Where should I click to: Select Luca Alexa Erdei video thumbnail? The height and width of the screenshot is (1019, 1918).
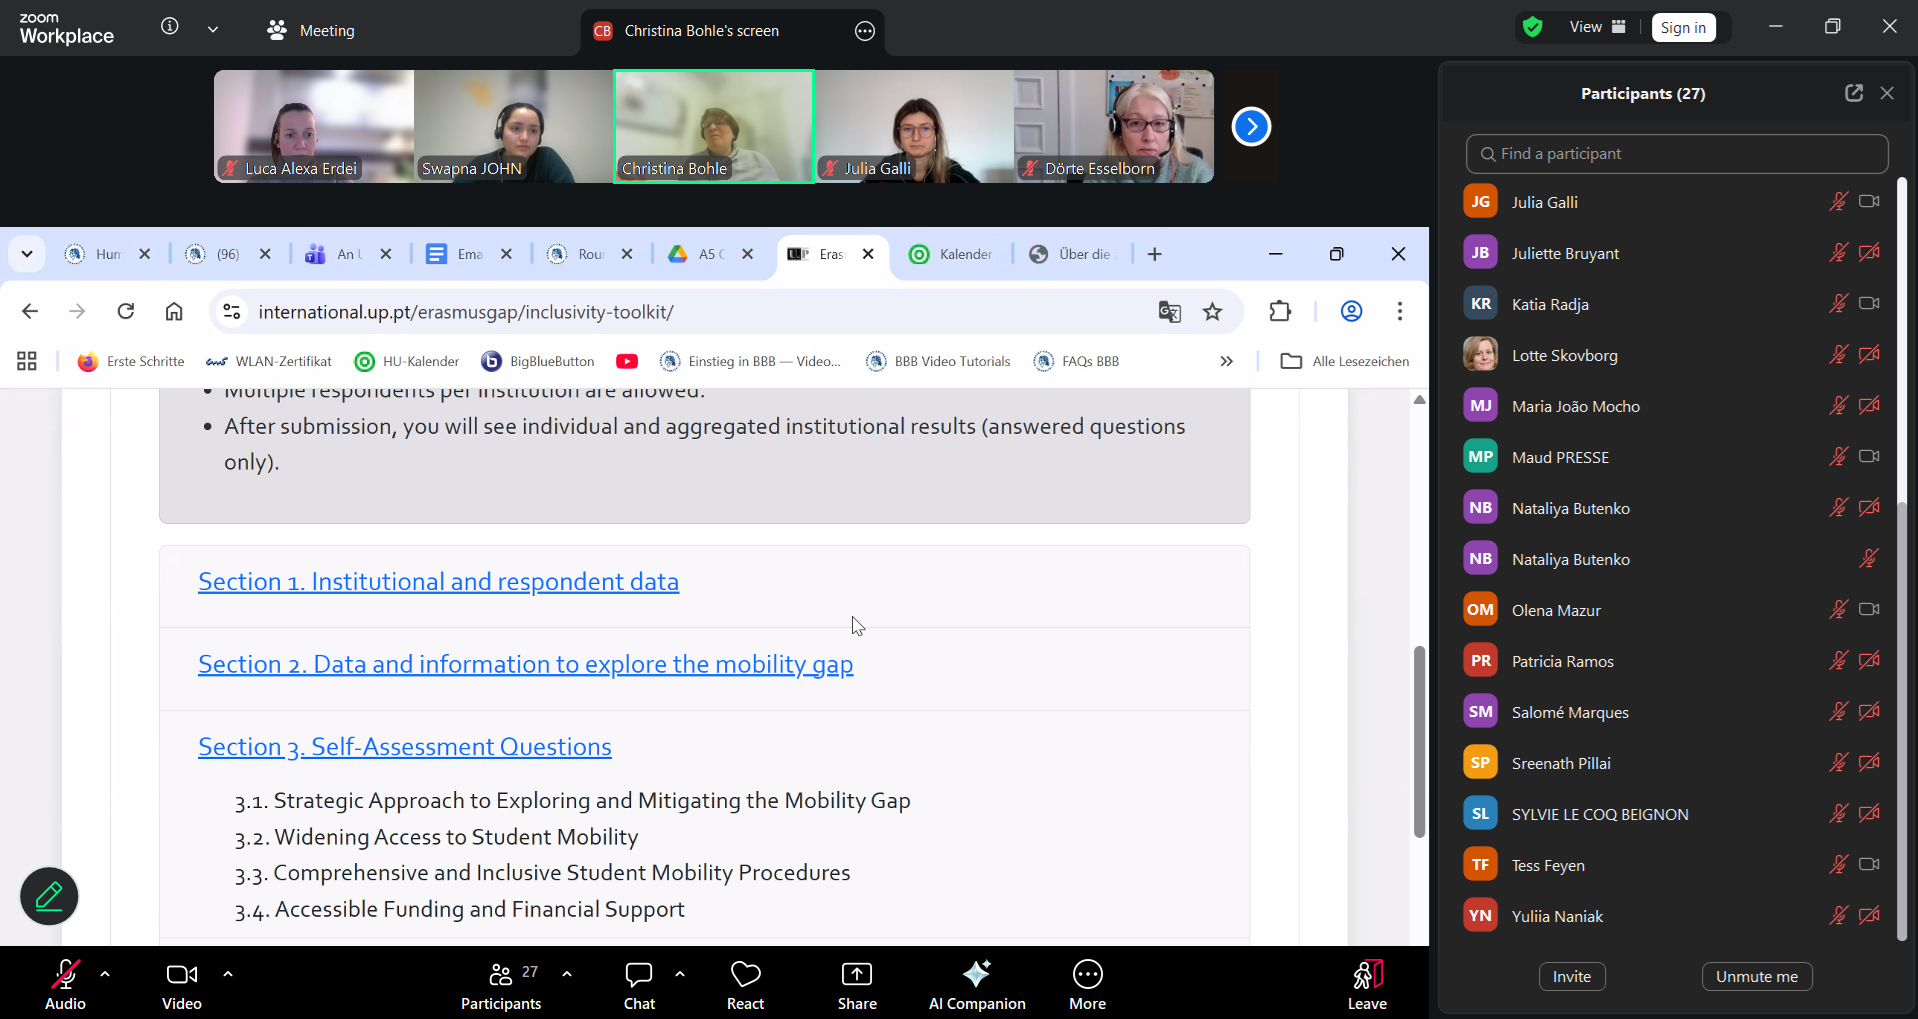tap(314, 126)
